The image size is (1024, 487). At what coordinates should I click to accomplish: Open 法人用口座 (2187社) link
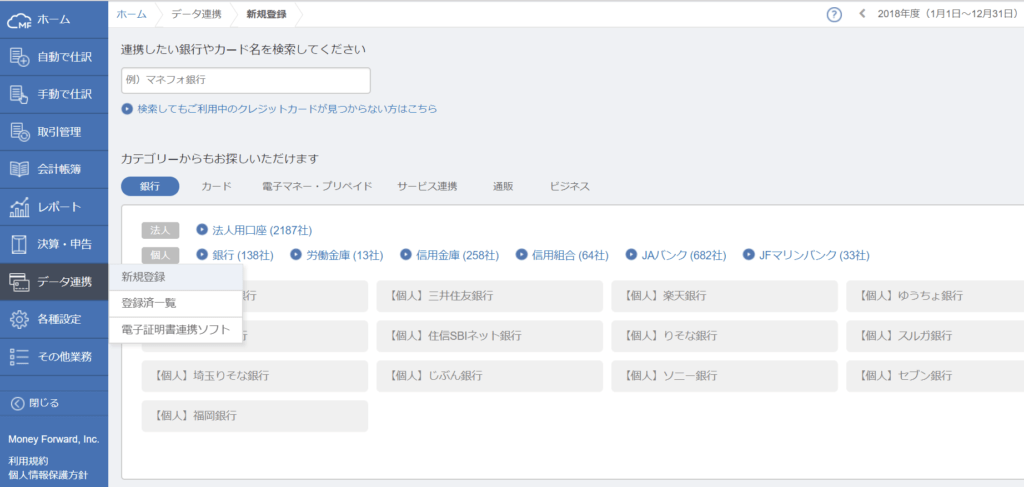coord(263,230)
